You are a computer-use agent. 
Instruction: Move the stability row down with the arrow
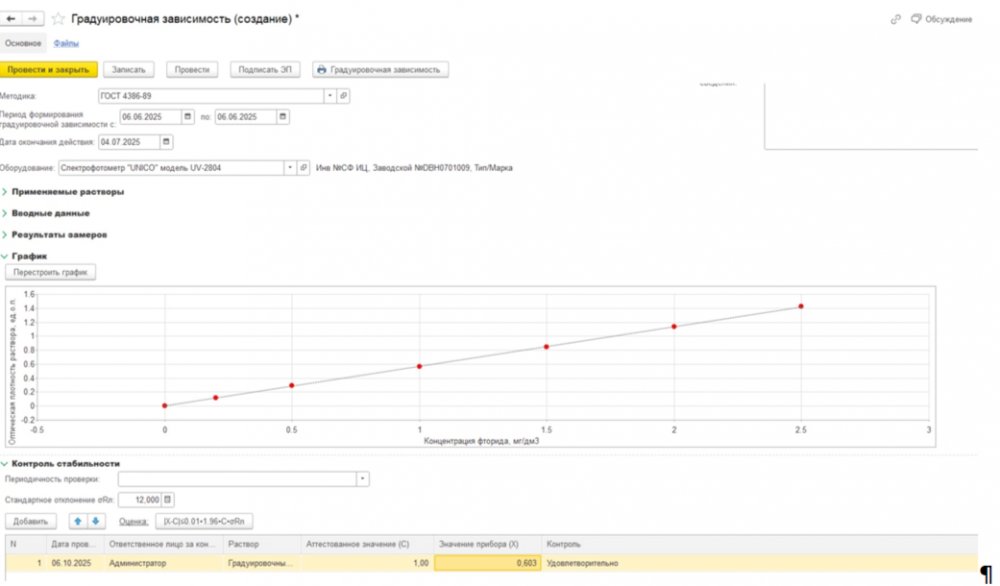95,521
